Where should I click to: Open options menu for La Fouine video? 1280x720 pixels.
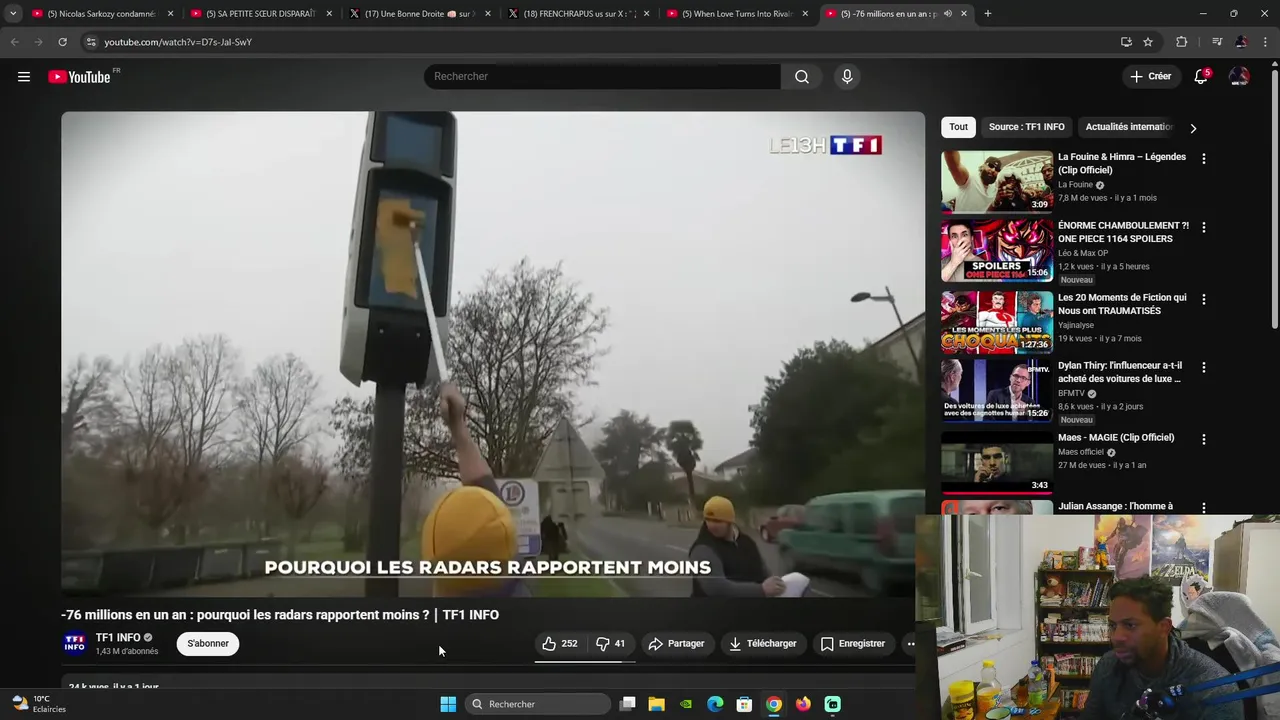pyautogui.click(x=1203, y=159)
